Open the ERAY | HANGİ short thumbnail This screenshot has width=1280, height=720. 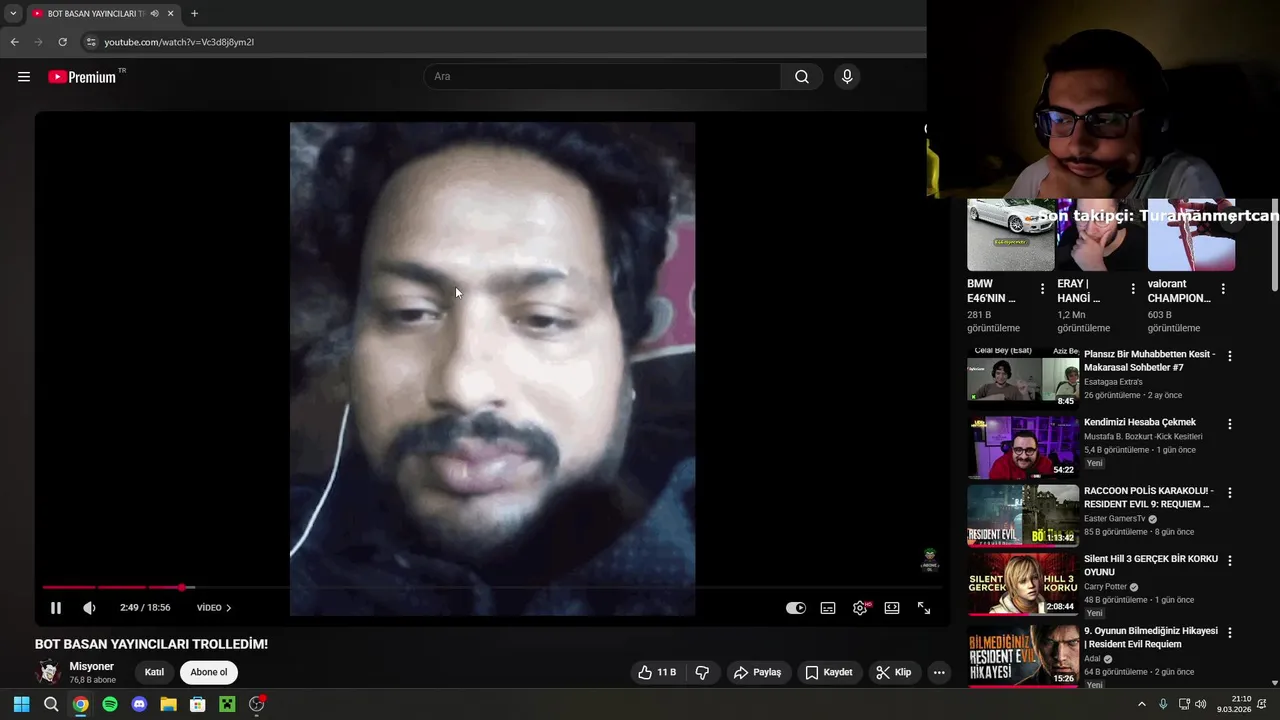click(1101, 235)
